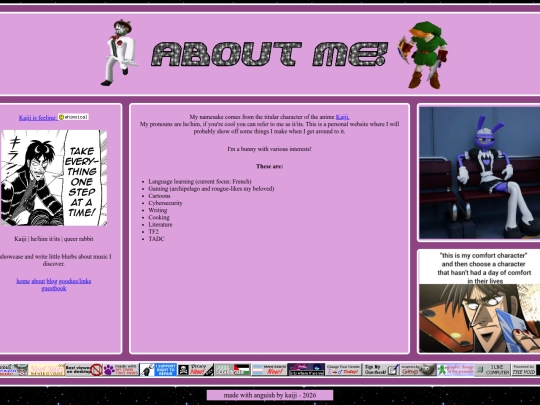This screenshot has width=540, height=405.
Task: Open the 'I Support Right to Repair' badge
Action: pyautogui.click(x=158, y=370)
